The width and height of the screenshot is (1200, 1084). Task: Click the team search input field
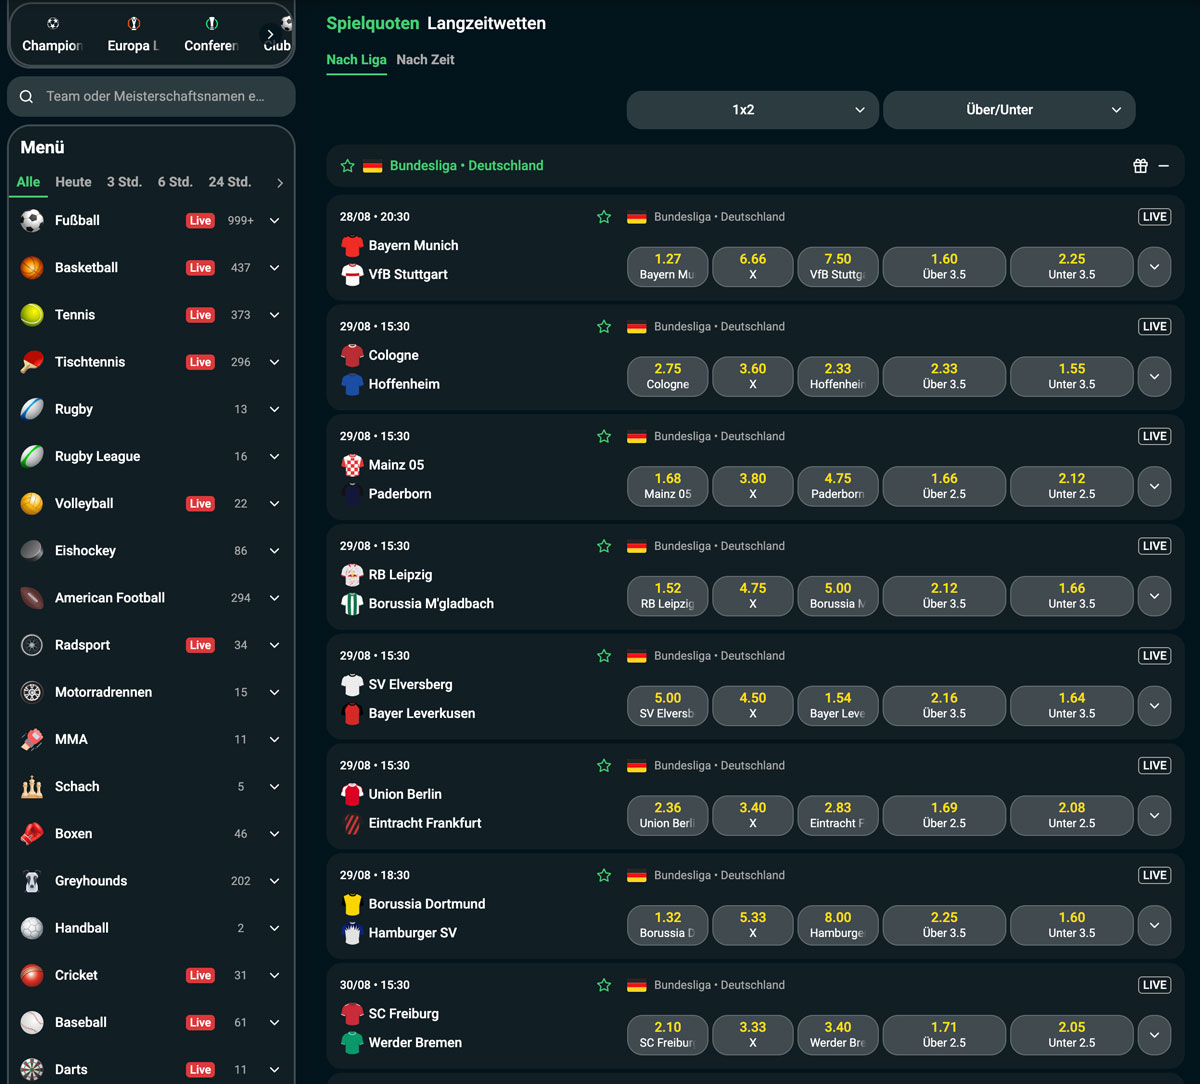[152, 97]
